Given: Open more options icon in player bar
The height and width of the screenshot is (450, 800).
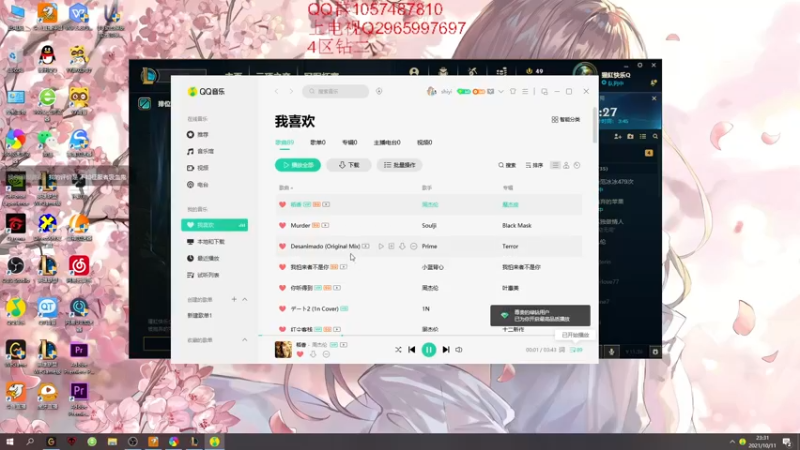Looking at the screenshot, I should [326, 354].
